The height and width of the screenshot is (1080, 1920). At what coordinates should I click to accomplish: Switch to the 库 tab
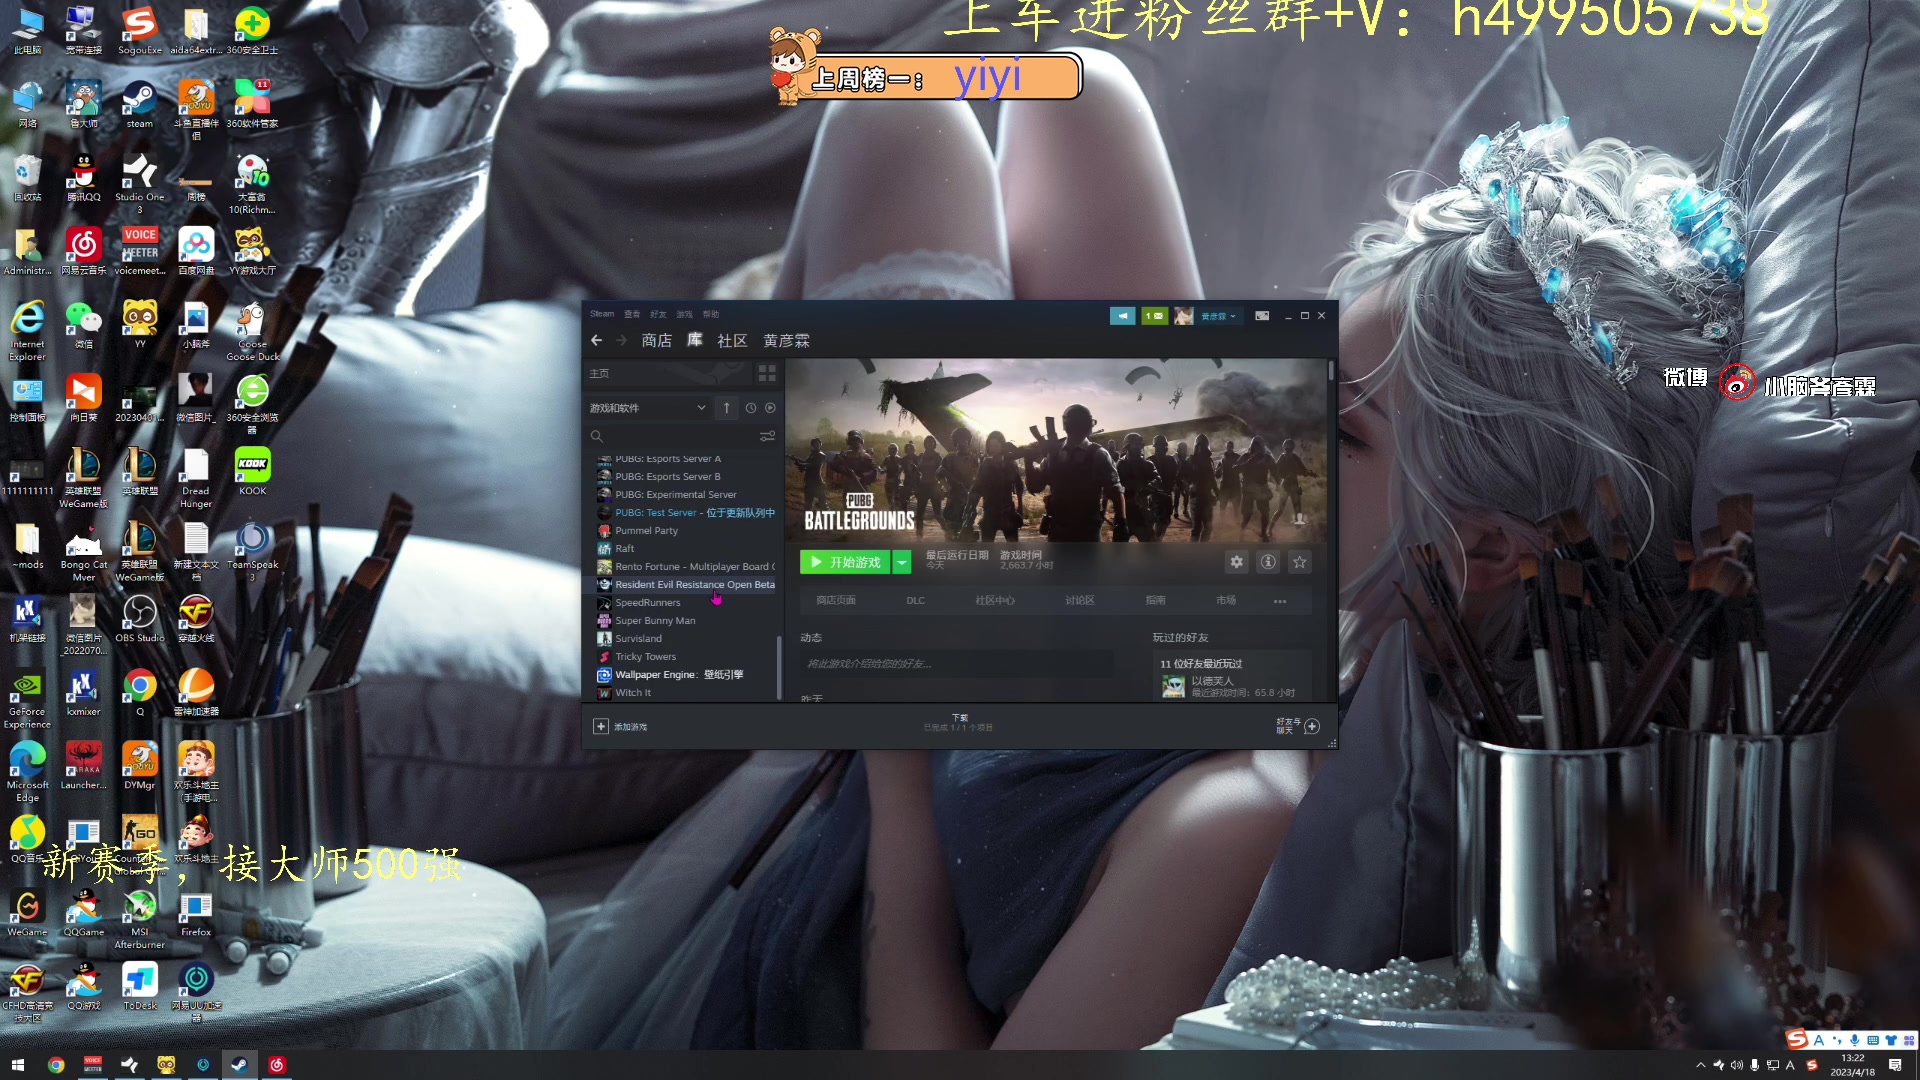[x=695, y=341]
